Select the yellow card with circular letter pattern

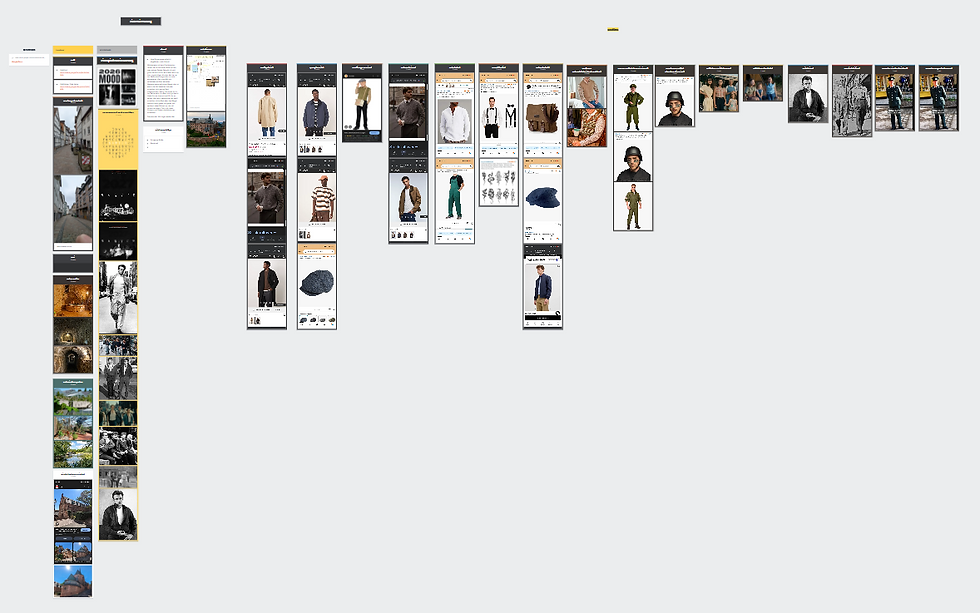pyautogui.click(x=118, y=141)
